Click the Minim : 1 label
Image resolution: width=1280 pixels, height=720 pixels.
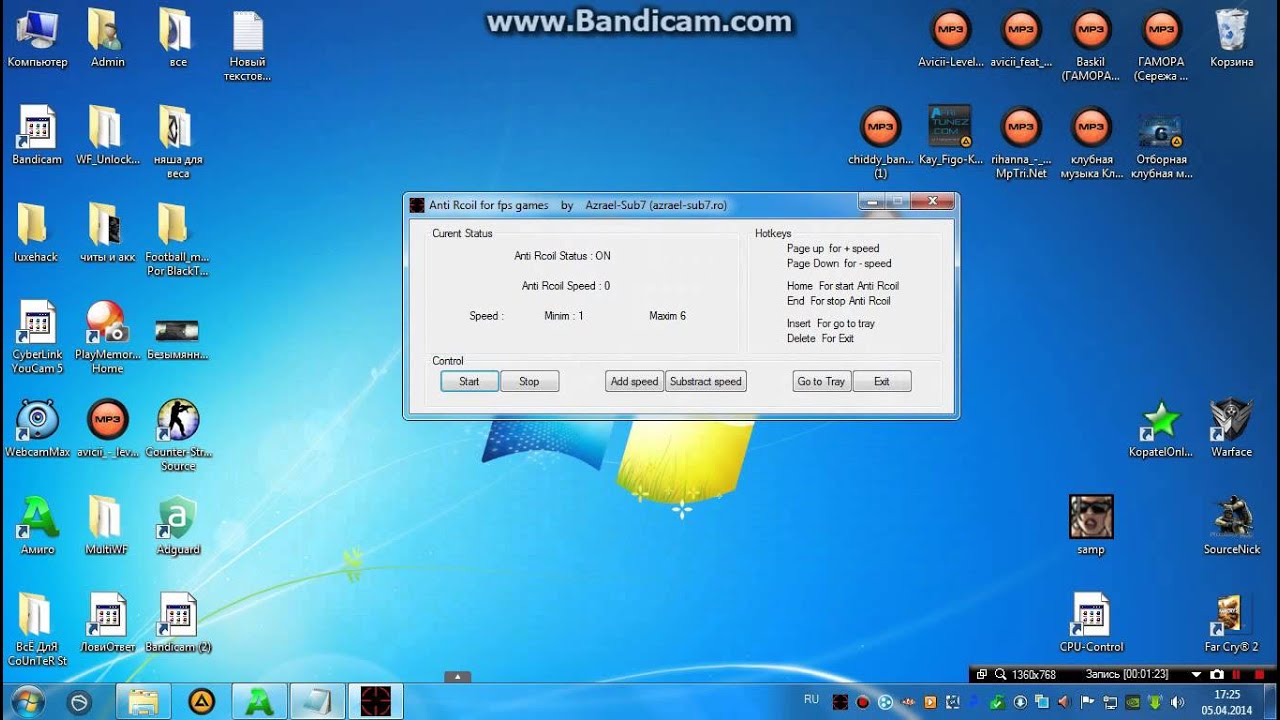point(564,316)
